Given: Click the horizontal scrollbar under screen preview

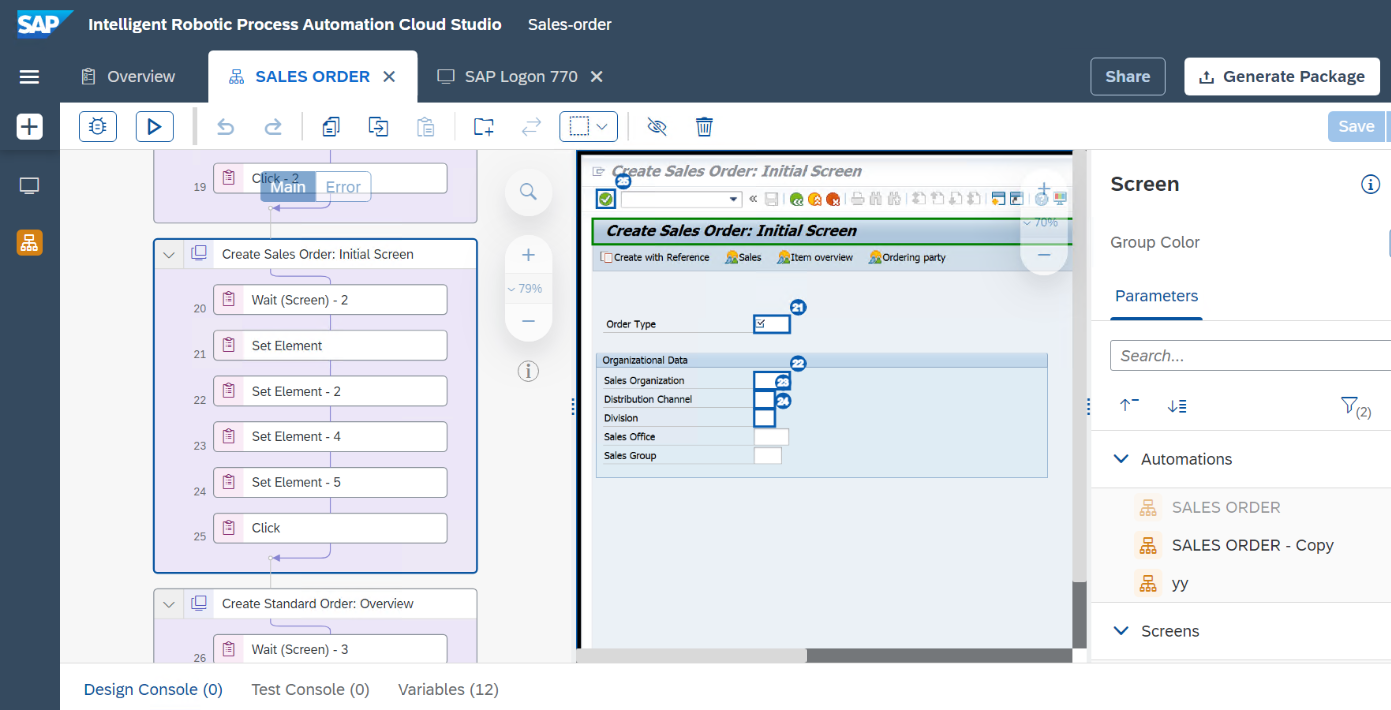Looking at the screenshot, I should click(692, 656).
